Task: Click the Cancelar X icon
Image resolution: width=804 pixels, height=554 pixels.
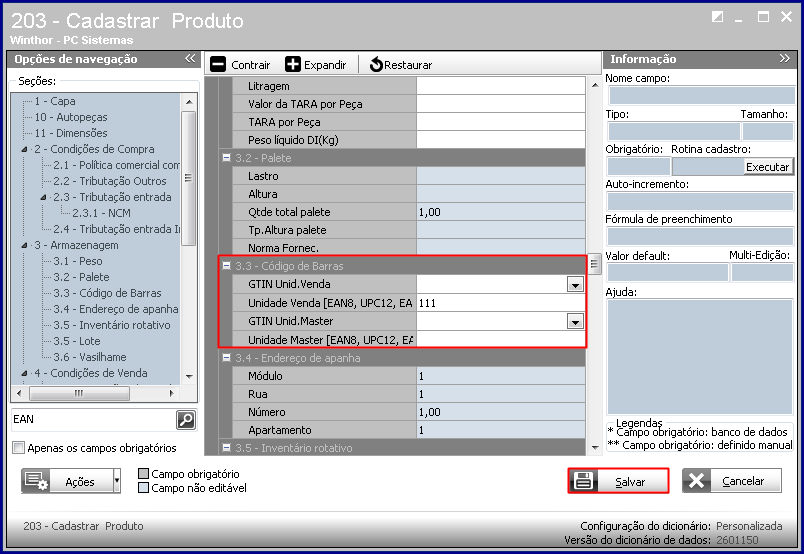Action: click(x=696, y=481)
